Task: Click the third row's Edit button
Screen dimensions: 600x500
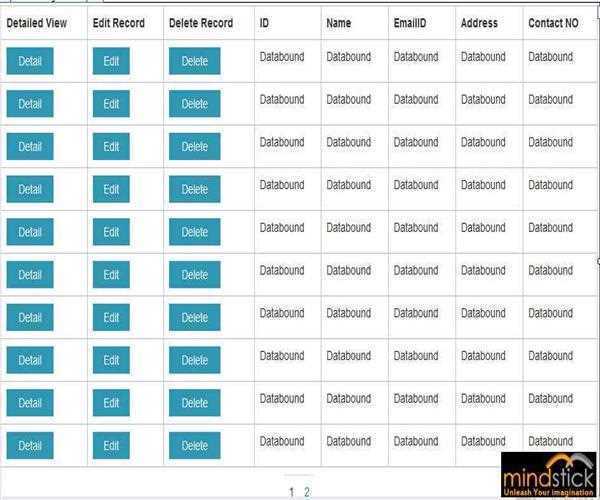Action: 111,147
